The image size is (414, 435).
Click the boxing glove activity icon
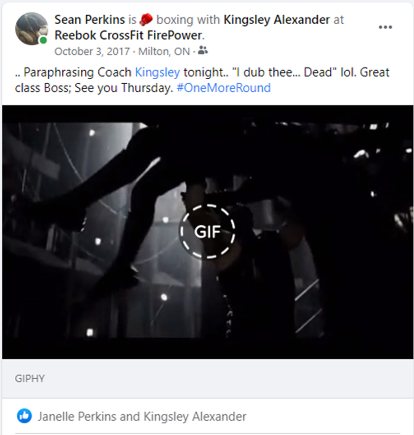point(146,20)
